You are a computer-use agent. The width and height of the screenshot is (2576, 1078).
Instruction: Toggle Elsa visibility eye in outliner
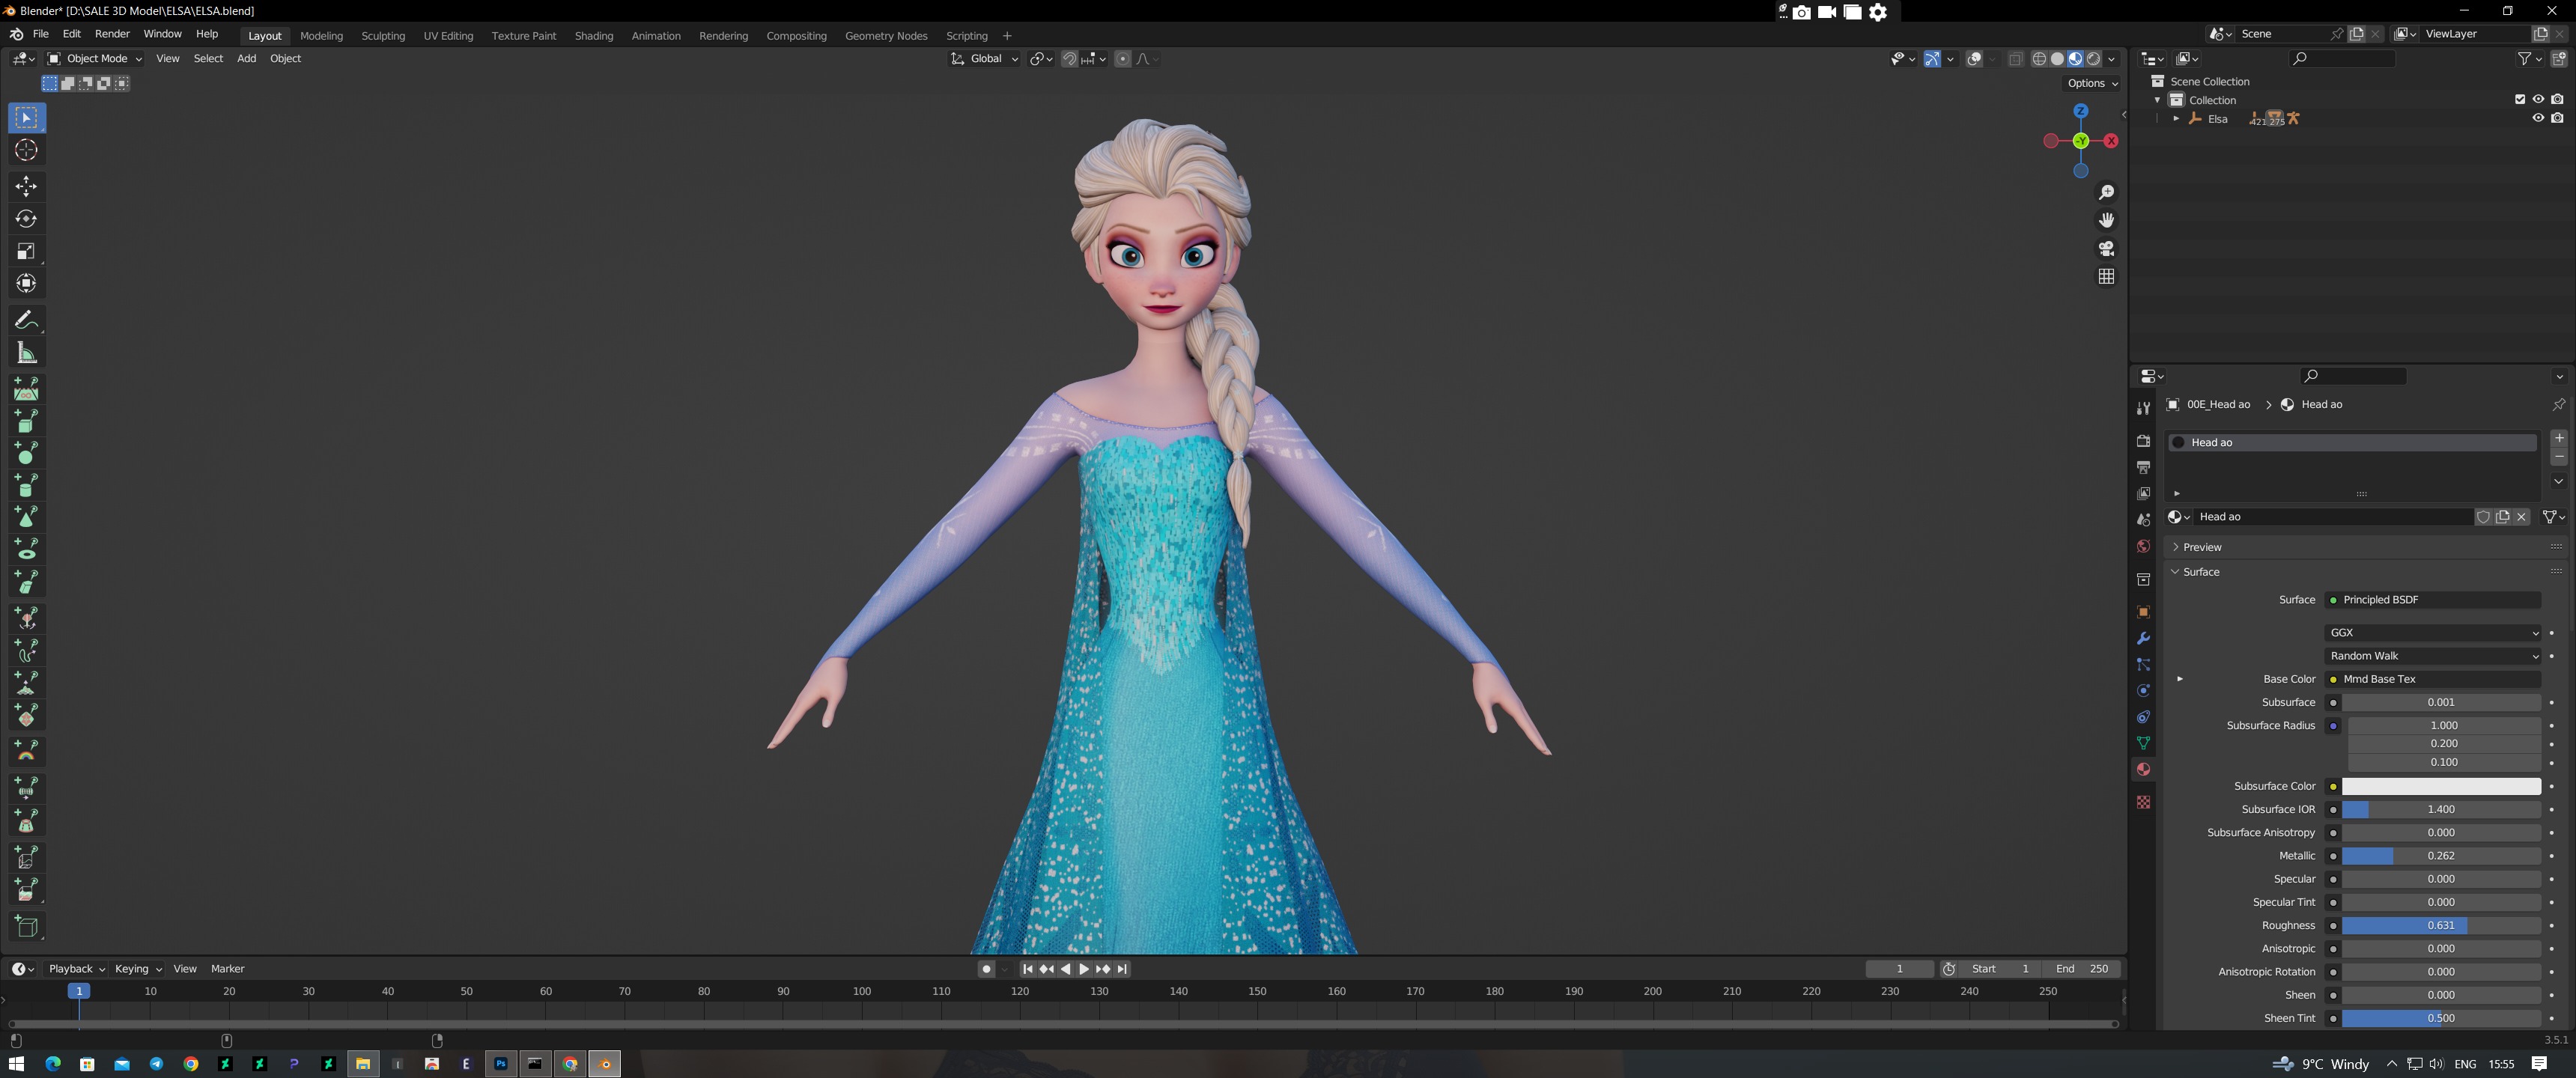[2538, 118]
